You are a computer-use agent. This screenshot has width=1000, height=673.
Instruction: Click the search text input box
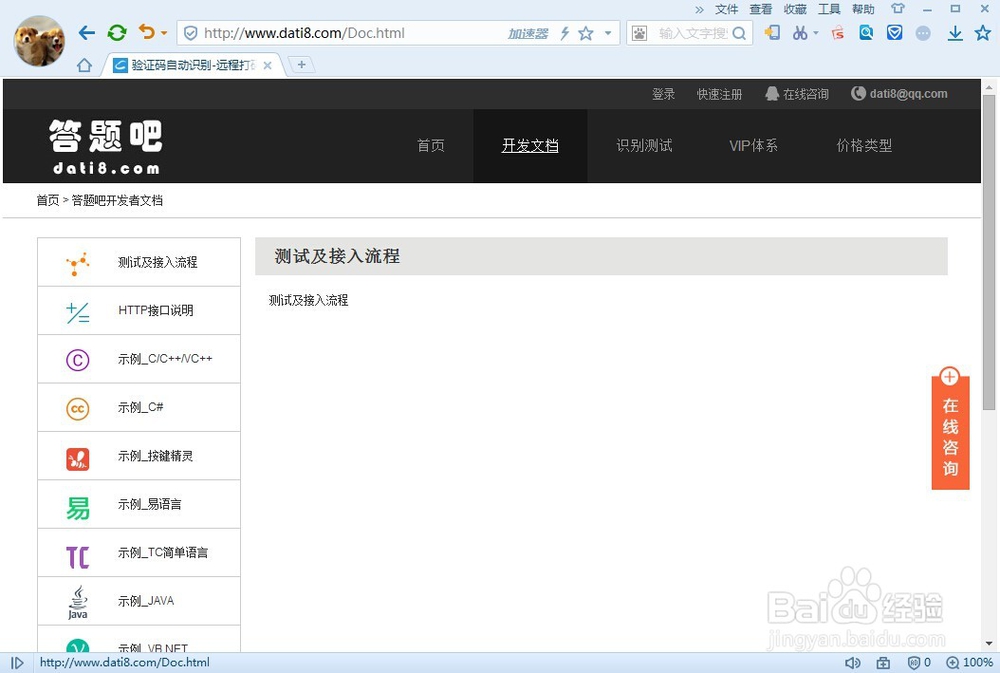(692, 33)
